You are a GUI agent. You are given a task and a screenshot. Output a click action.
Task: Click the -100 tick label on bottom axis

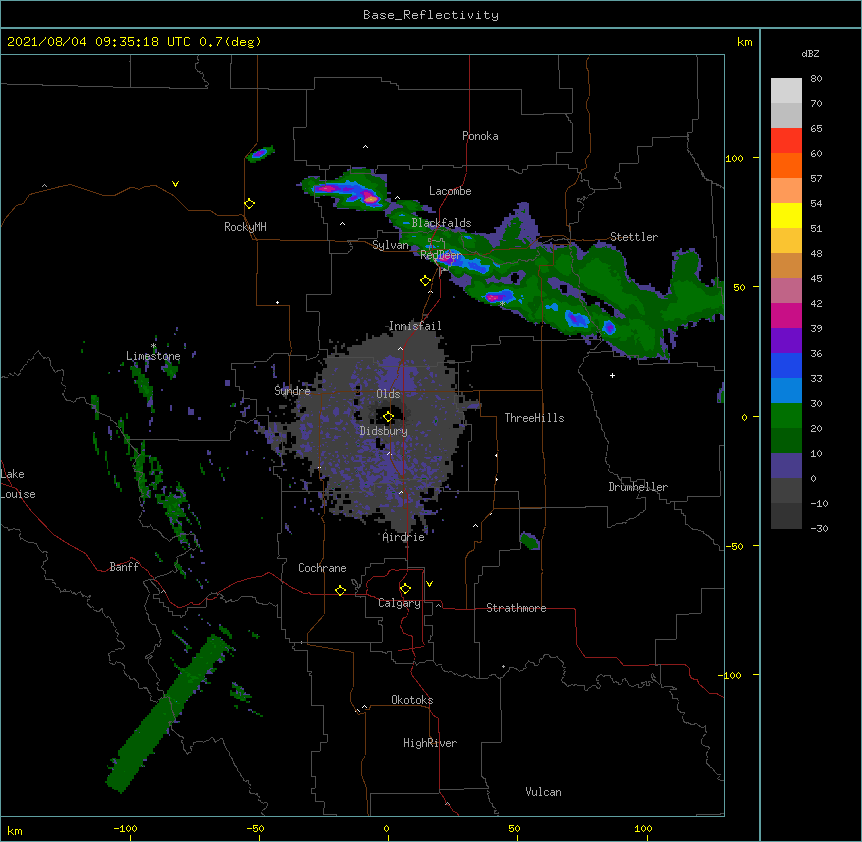click(125, 828)
